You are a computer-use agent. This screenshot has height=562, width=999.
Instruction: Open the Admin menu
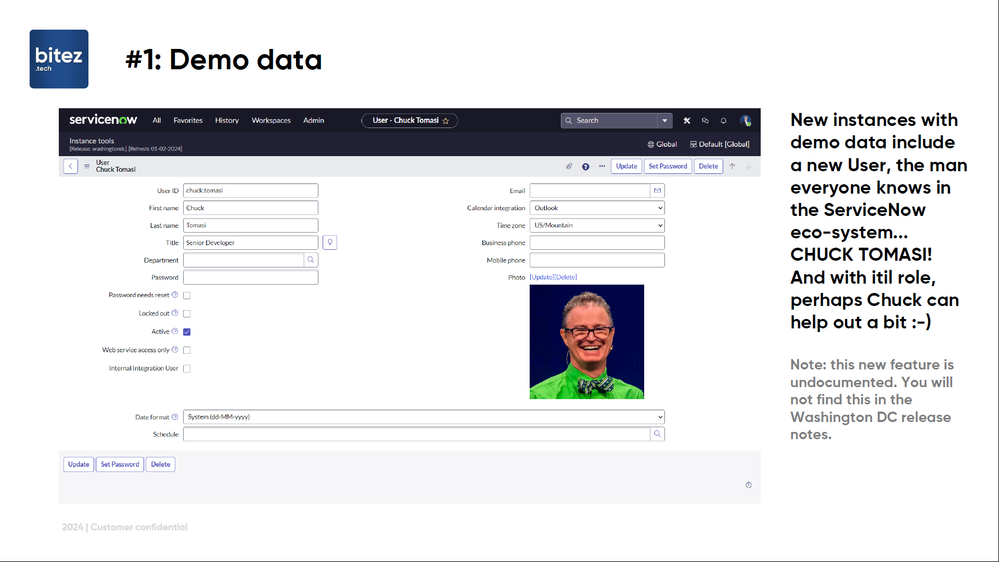(x=313, y=120)
